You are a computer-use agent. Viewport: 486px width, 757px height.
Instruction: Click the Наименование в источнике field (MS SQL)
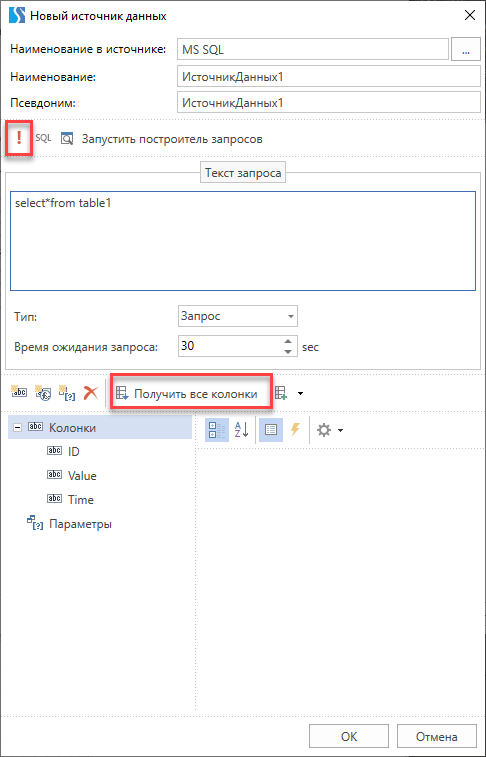pyautogui.click(x=313, y=50)
